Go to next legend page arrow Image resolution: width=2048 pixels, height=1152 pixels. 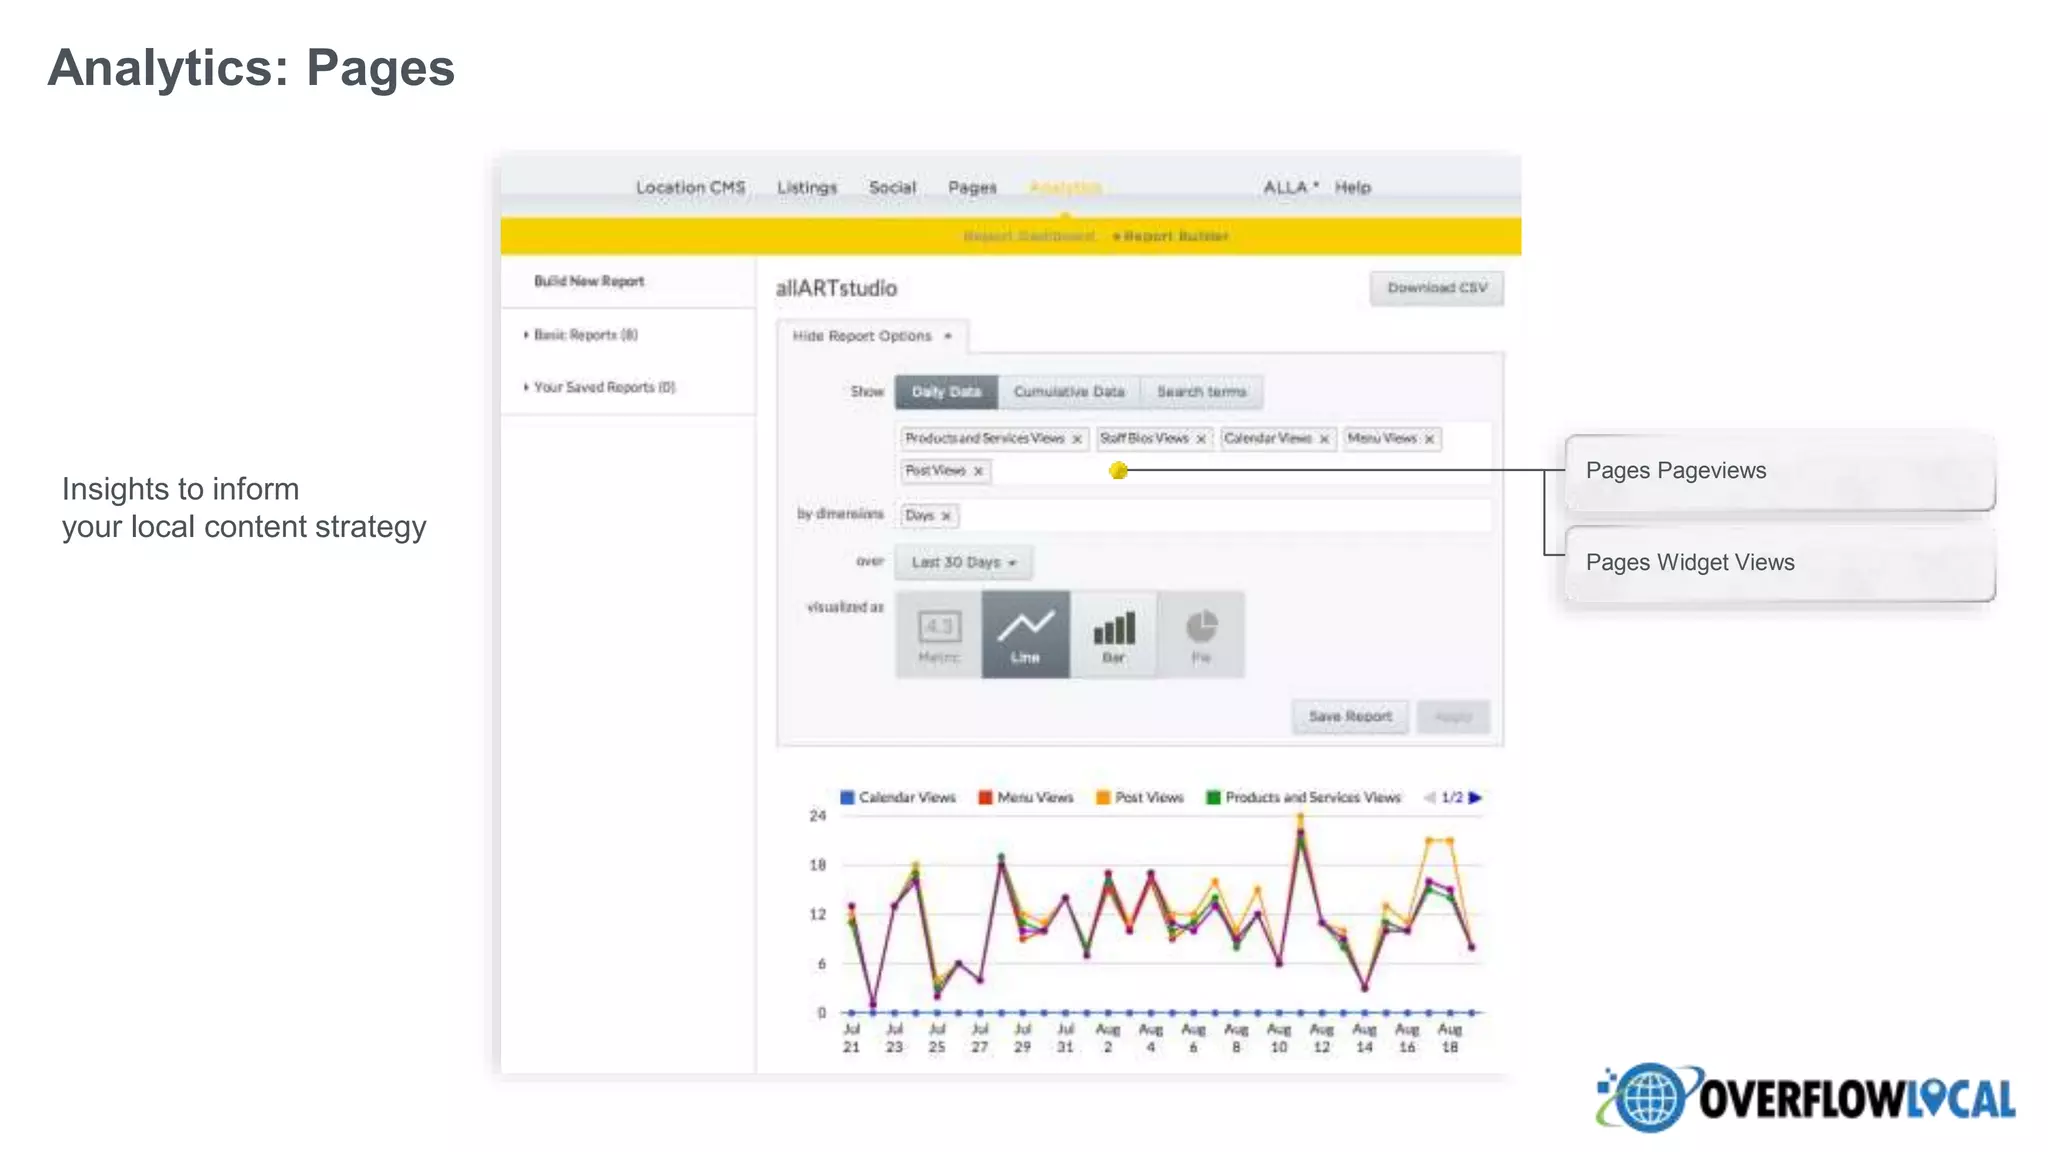[x=1475, y=797]
